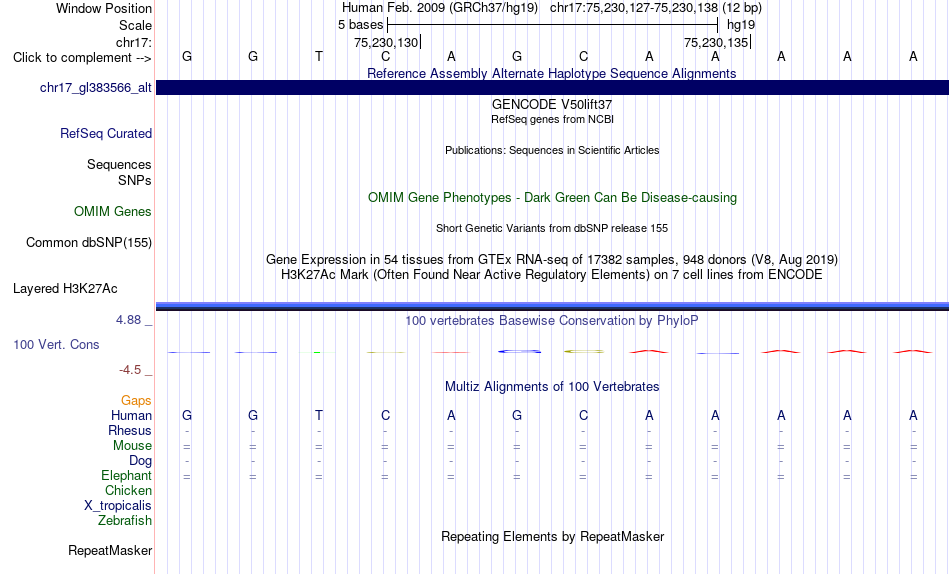Click the Mouse species row label
This screenshot has height=574, width=950.
132,446
